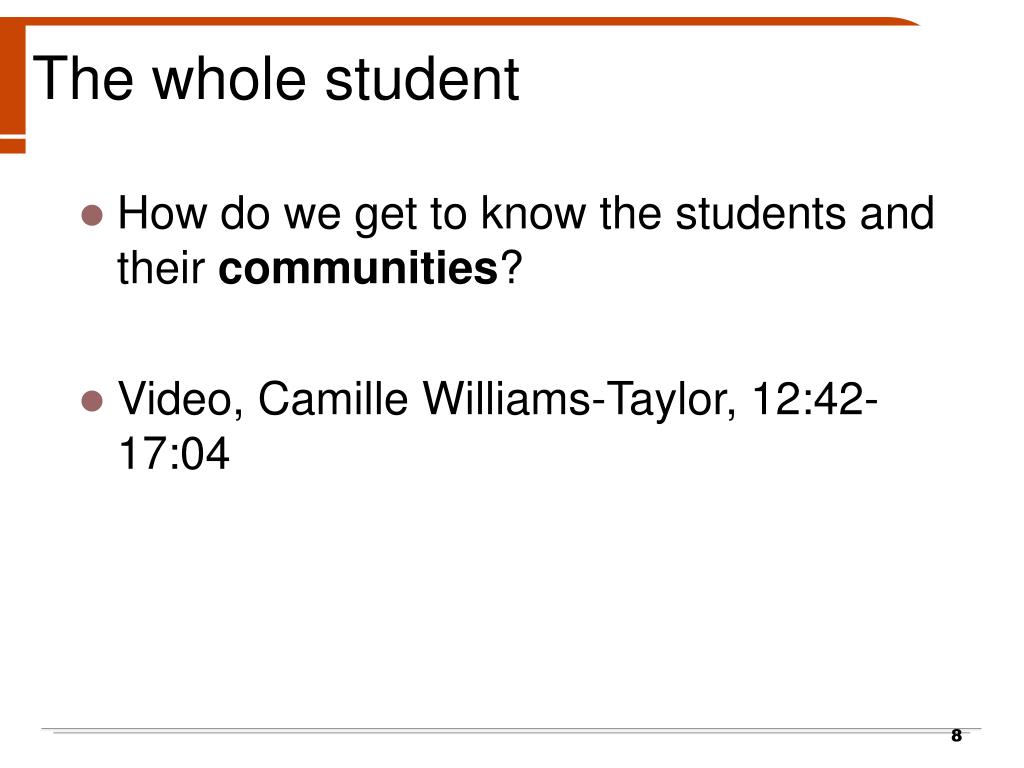
Task: Click the gray footer line at the bottom
Action: pyautogui.click(x=511, y=731)
